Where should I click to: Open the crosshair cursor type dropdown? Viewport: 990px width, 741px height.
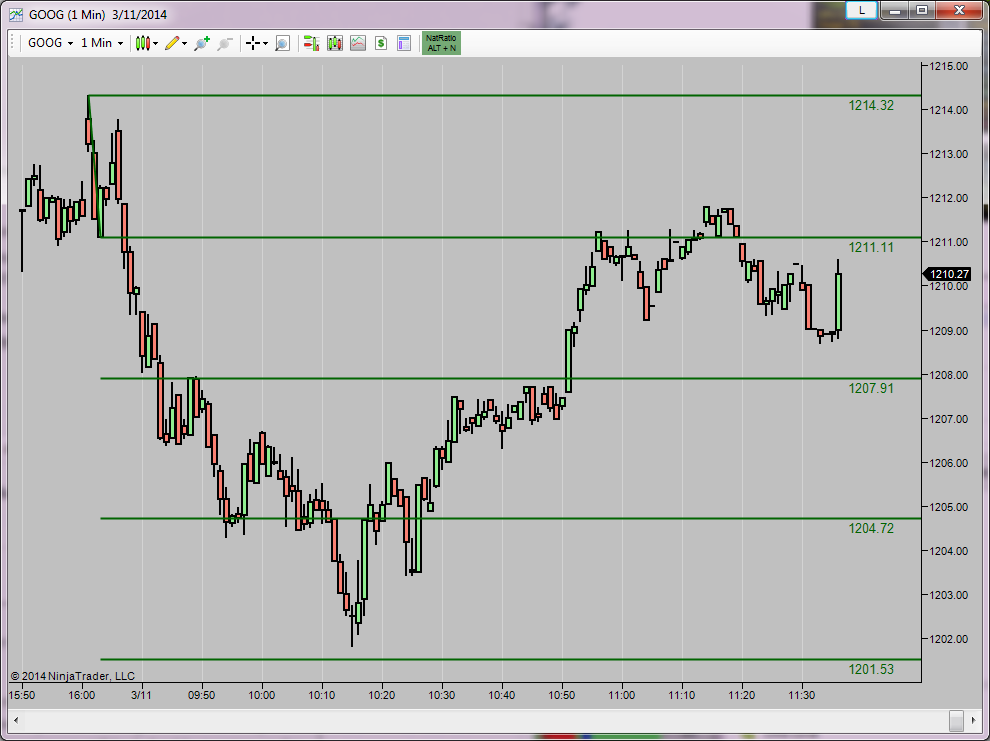256,43
